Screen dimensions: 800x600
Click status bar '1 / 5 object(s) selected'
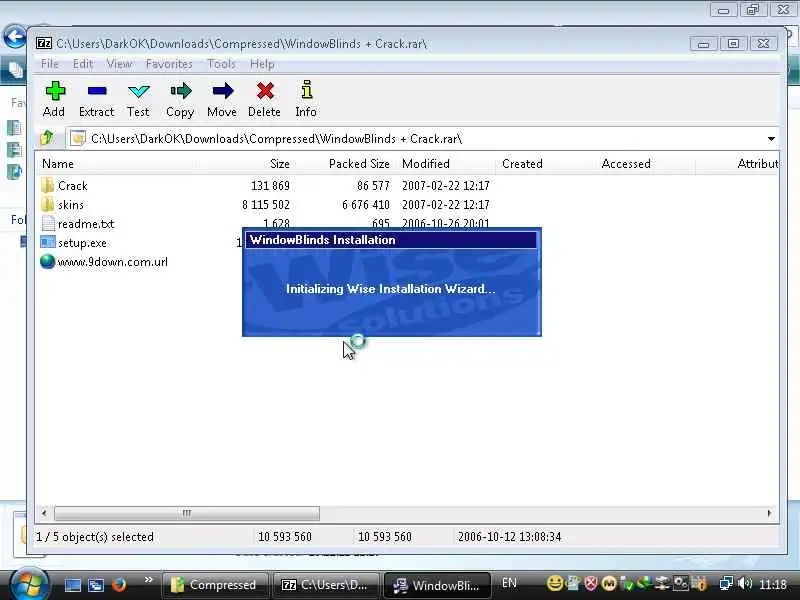point(95,537)
